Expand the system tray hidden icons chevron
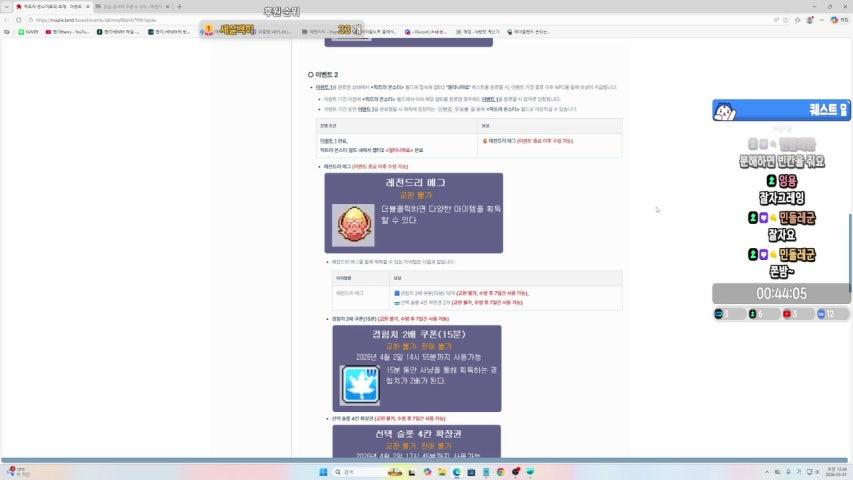The width and height of the screenshot is (853, 480). pos(767,472)
